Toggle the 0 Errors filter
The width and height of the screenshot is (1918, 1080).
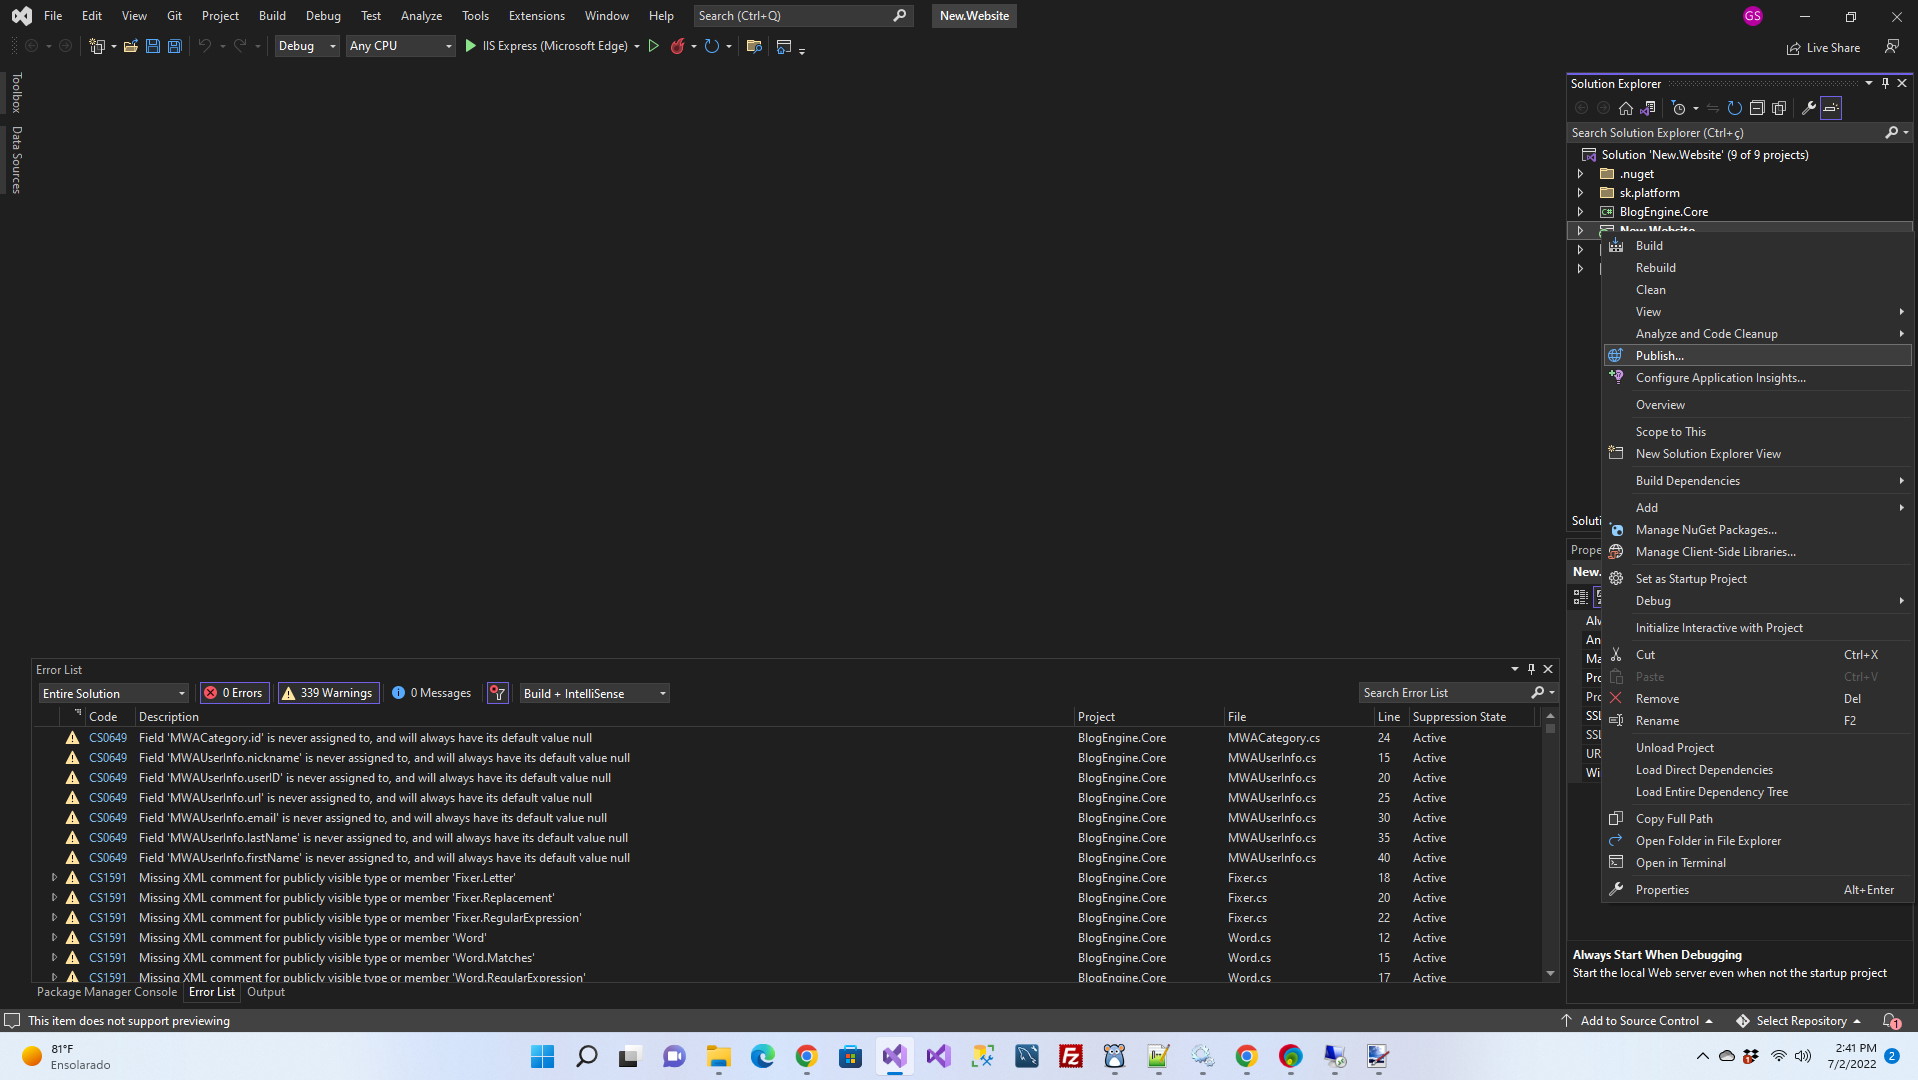234,693
